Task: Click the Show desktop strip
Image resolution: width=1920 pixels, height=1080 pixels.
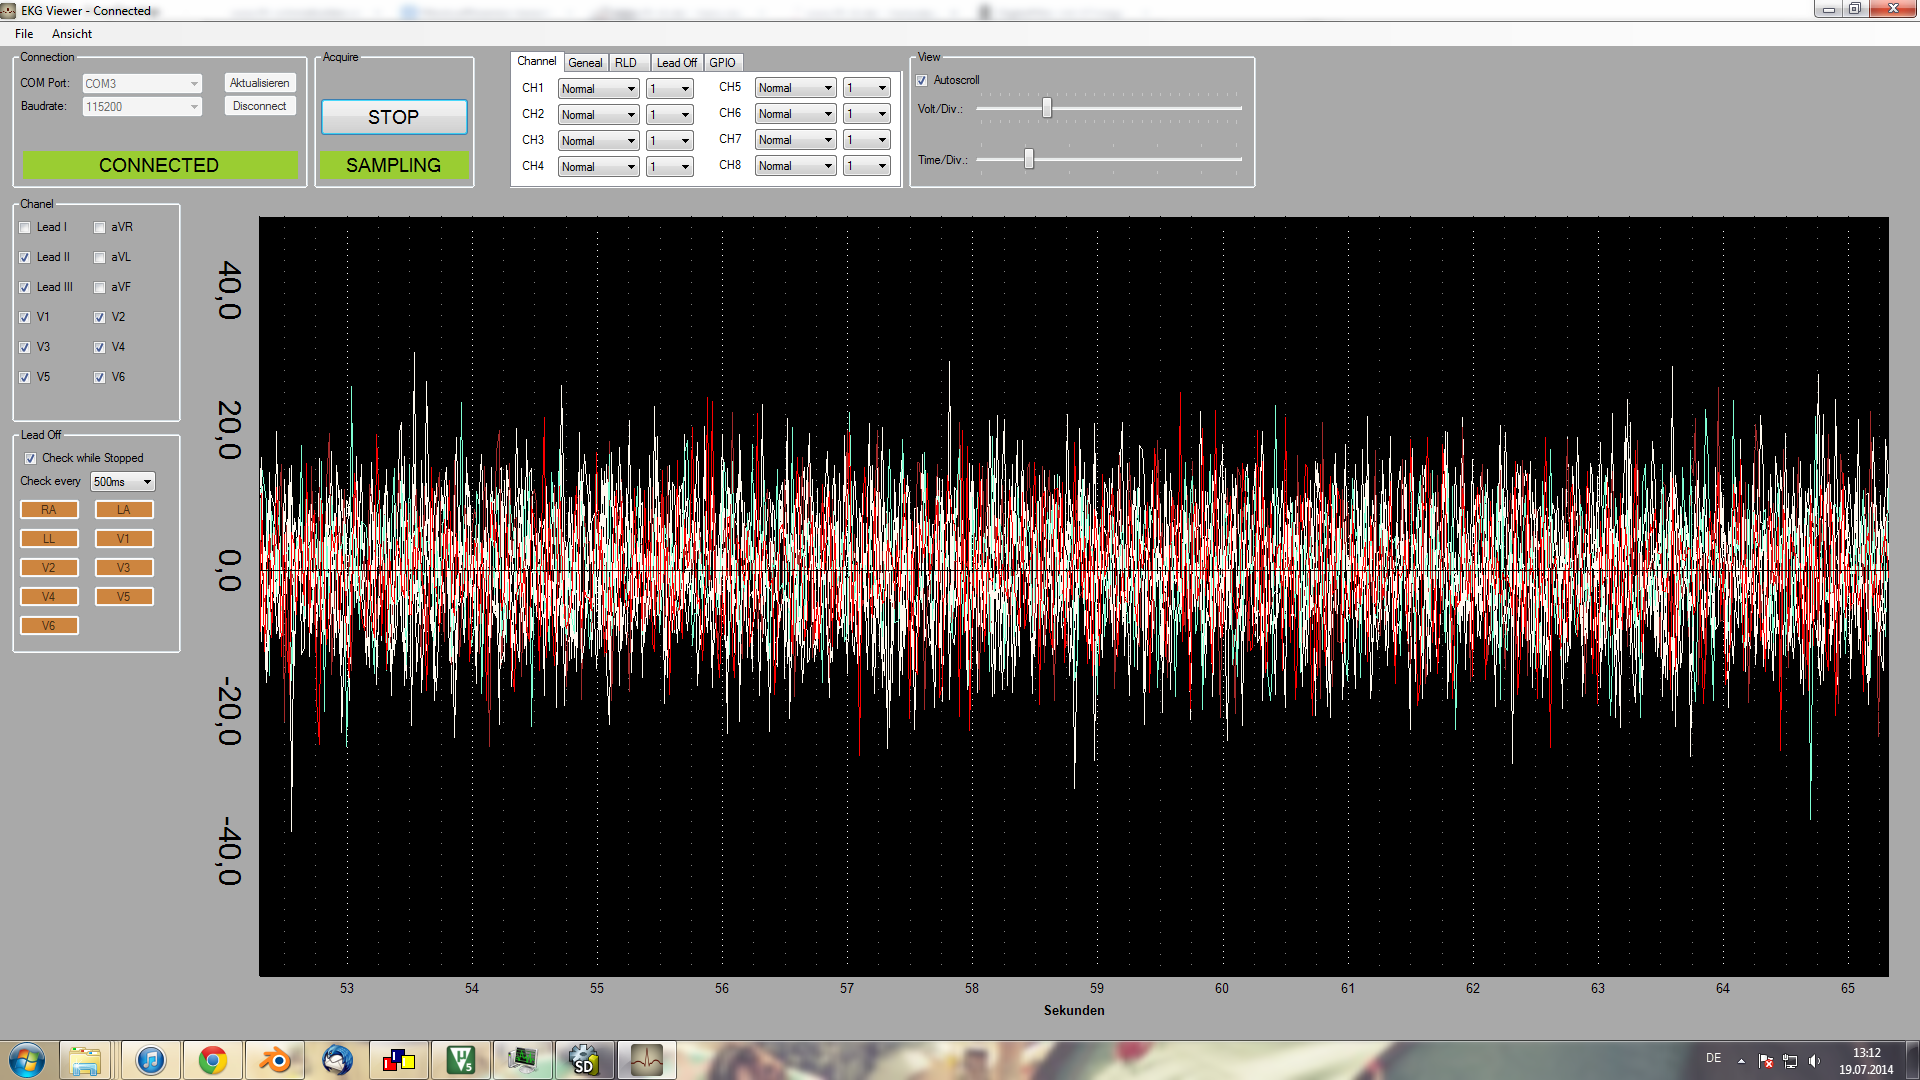Action: pyautogui.click(x=1912, y=1060)
